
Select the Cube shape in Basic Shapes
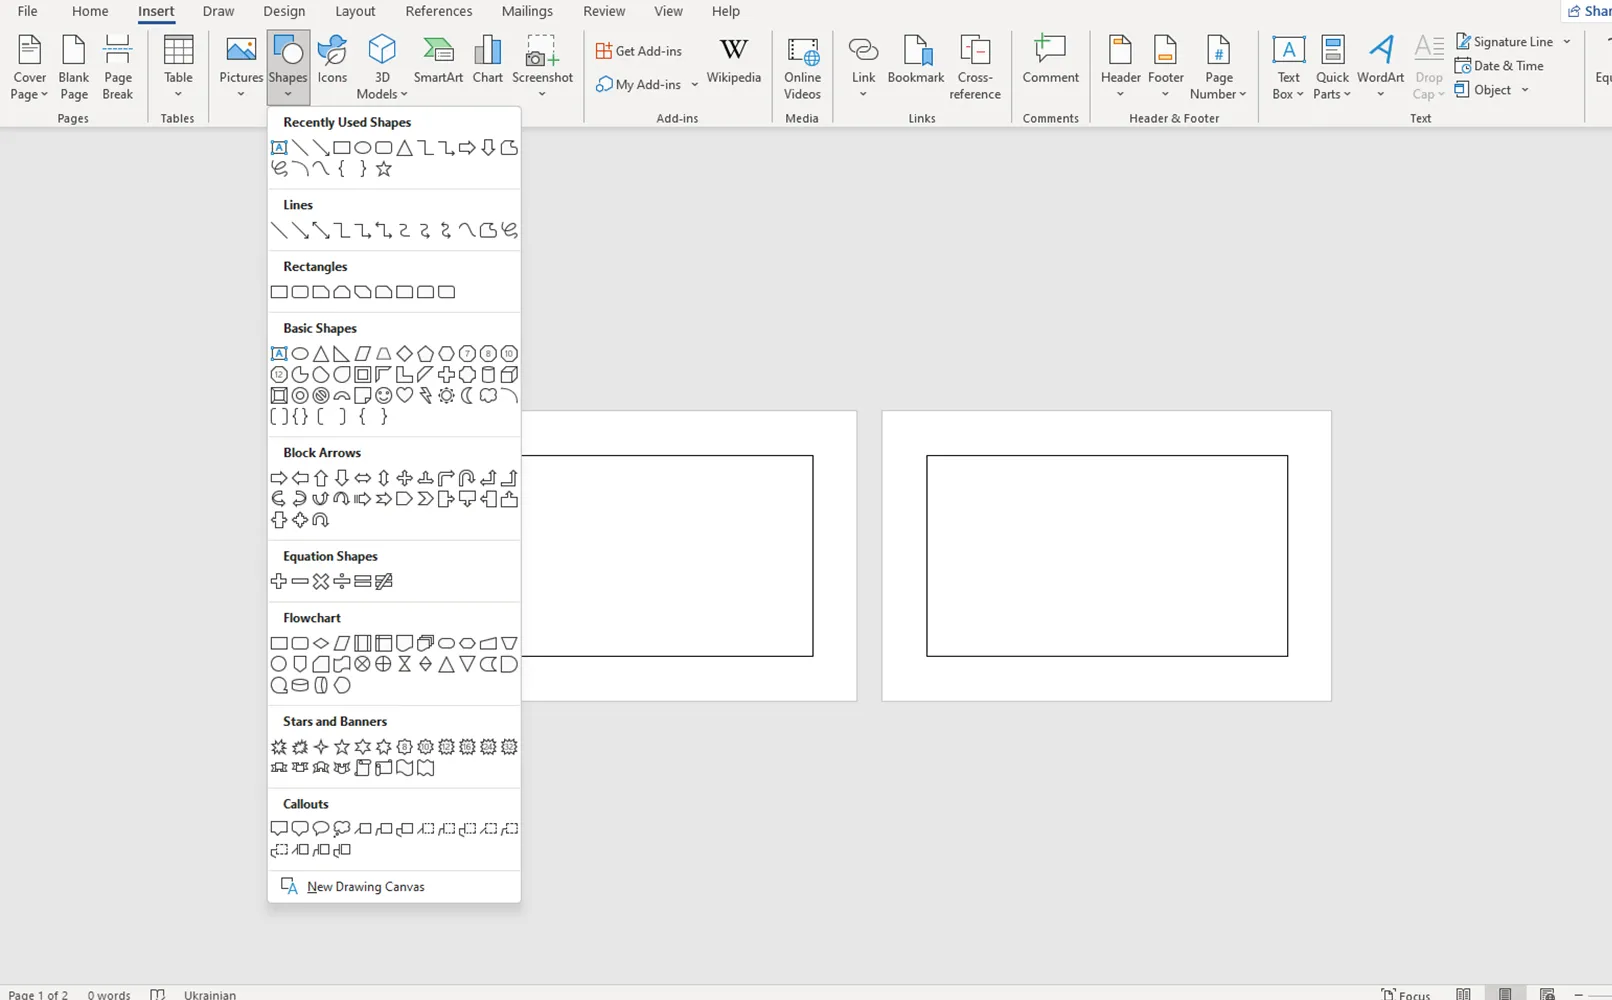(509, 374)
